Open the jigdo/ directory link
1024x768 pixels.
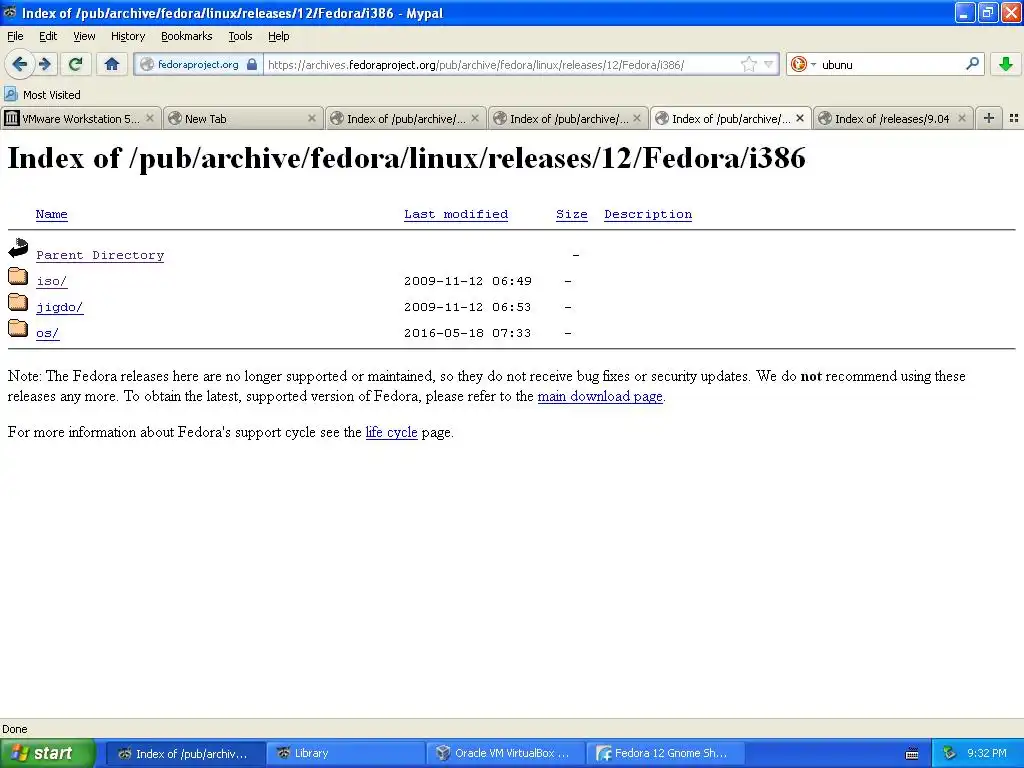coord(59,307)
